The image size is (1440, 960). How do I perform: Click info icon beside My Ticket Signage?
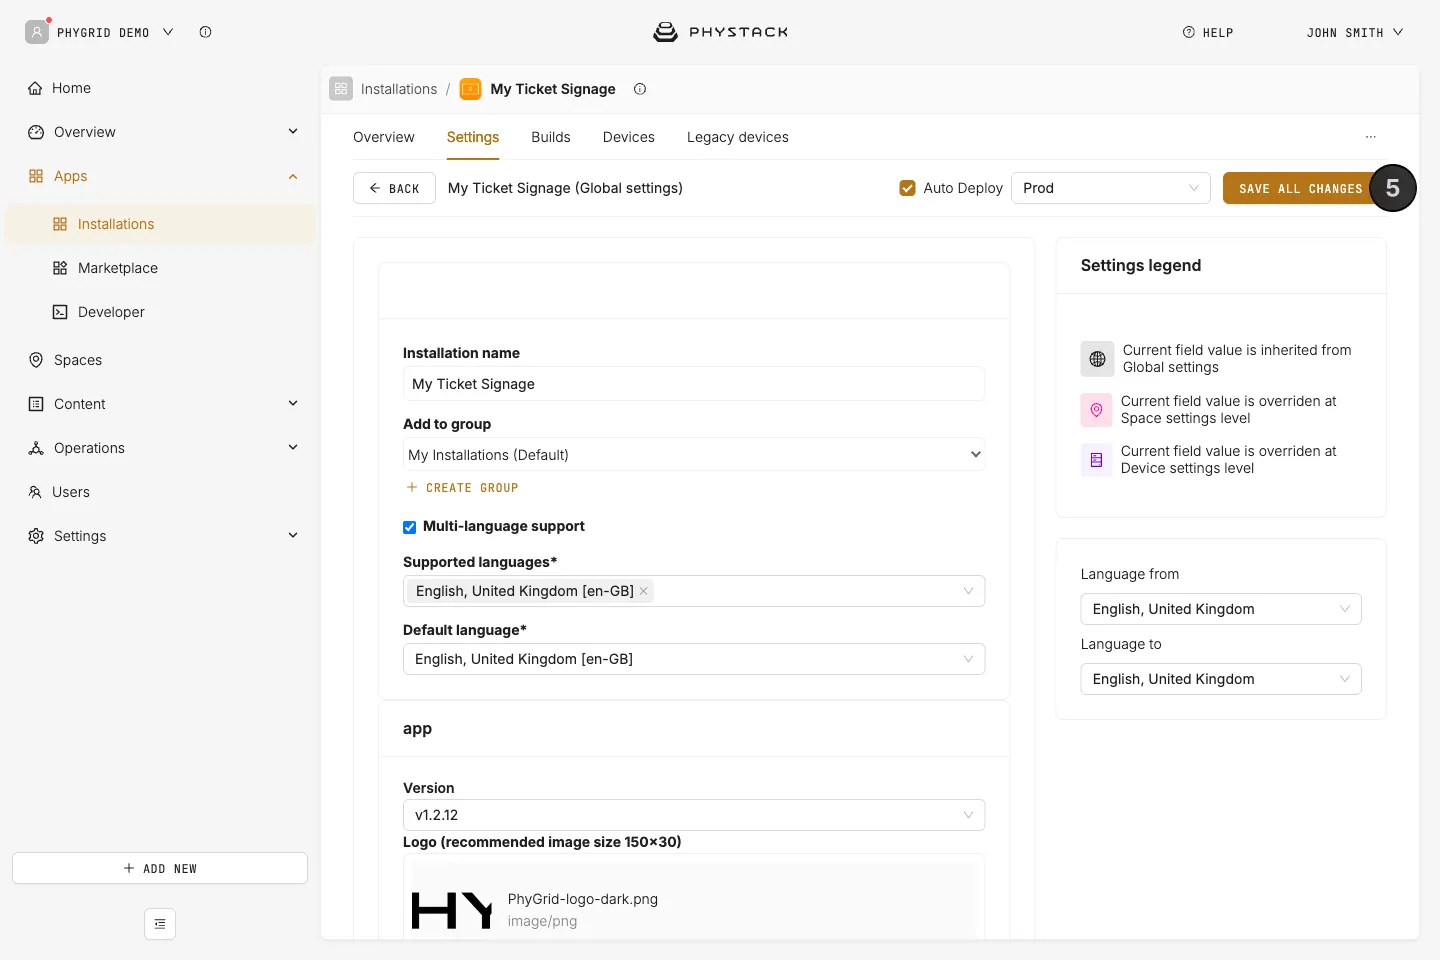tap(640, 89)
